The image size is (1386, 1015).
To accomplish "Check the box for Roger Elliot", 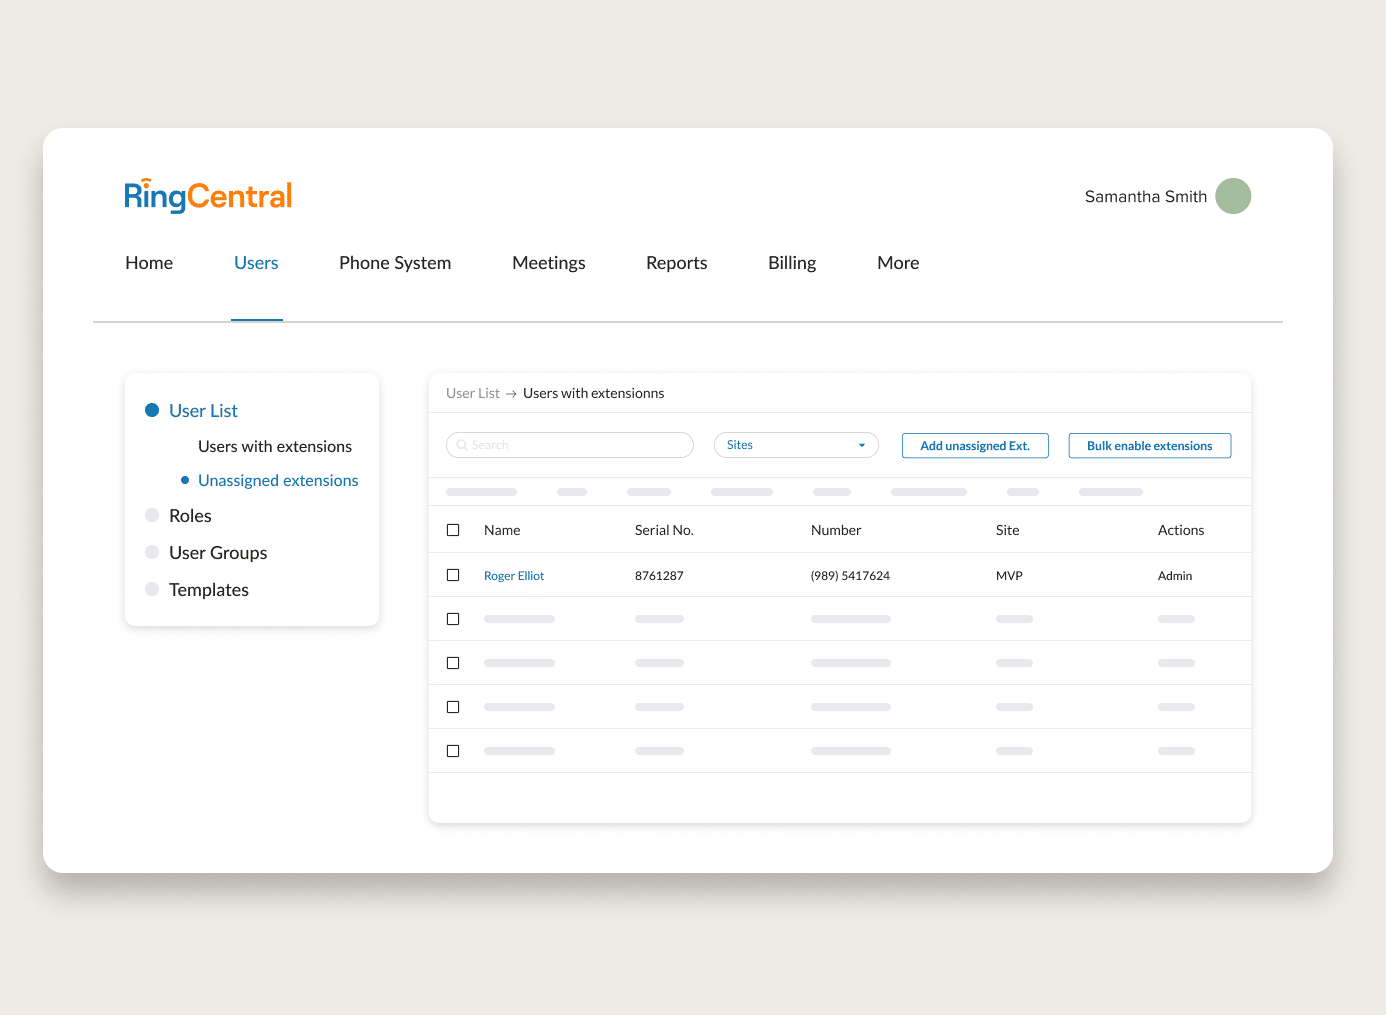I will (x=453, y=575).
